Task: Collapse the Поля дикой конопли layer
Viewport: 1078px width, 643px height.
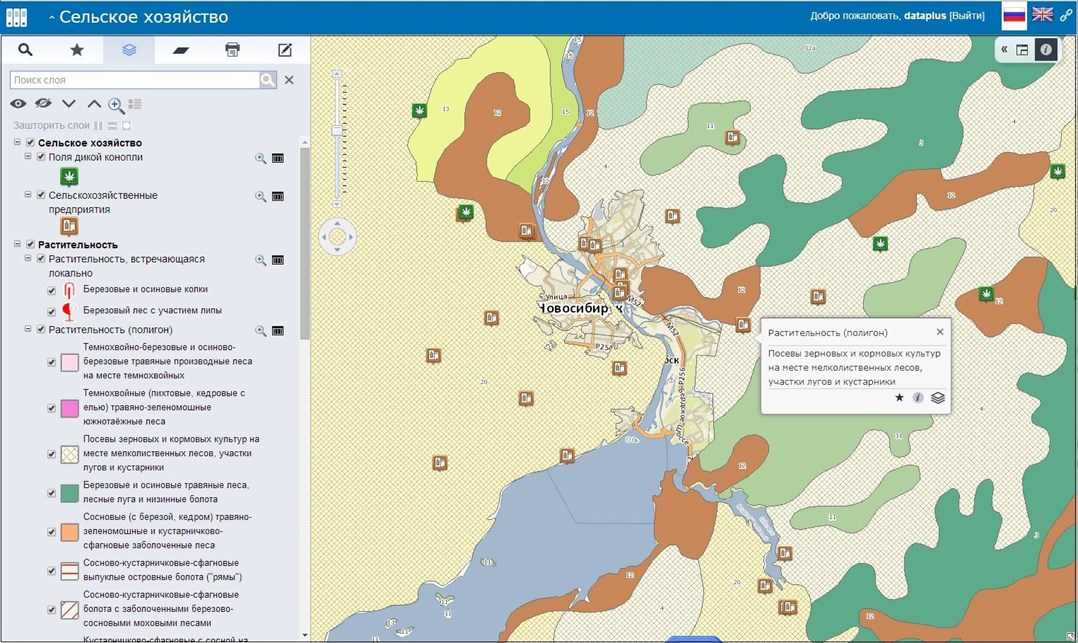Action: [28, 157]
